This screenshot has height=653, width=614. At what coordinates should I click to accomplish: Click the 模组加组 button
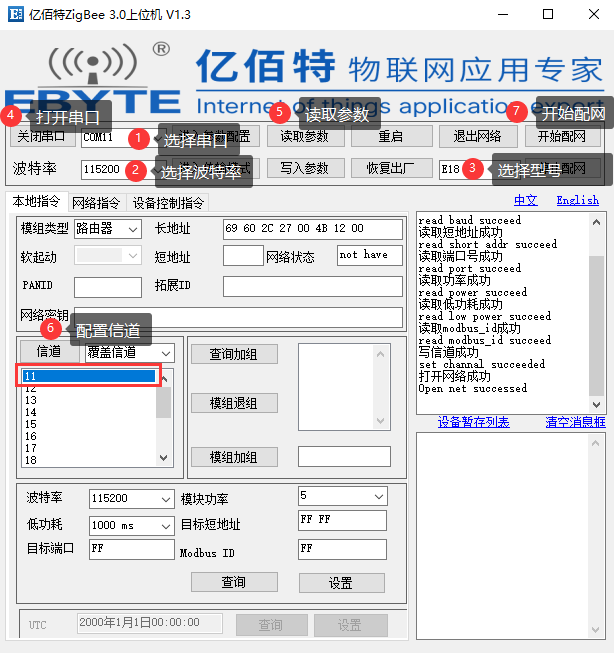pos(234,457)
